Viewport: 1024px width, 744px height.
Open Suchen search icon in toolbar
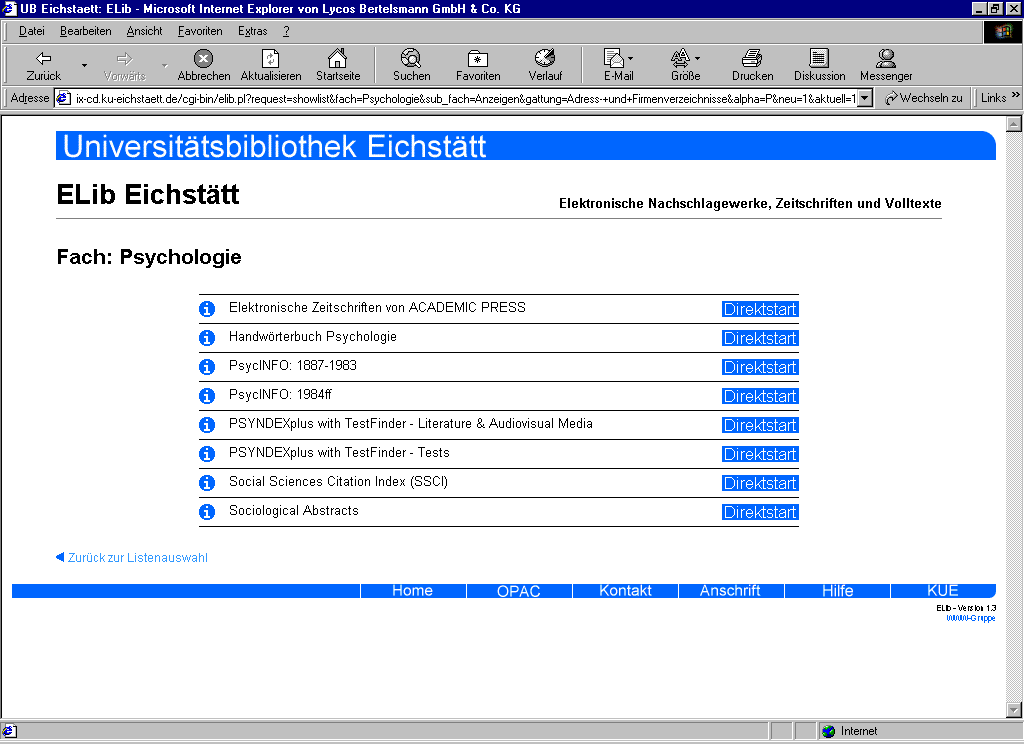[x=411, y=59]
